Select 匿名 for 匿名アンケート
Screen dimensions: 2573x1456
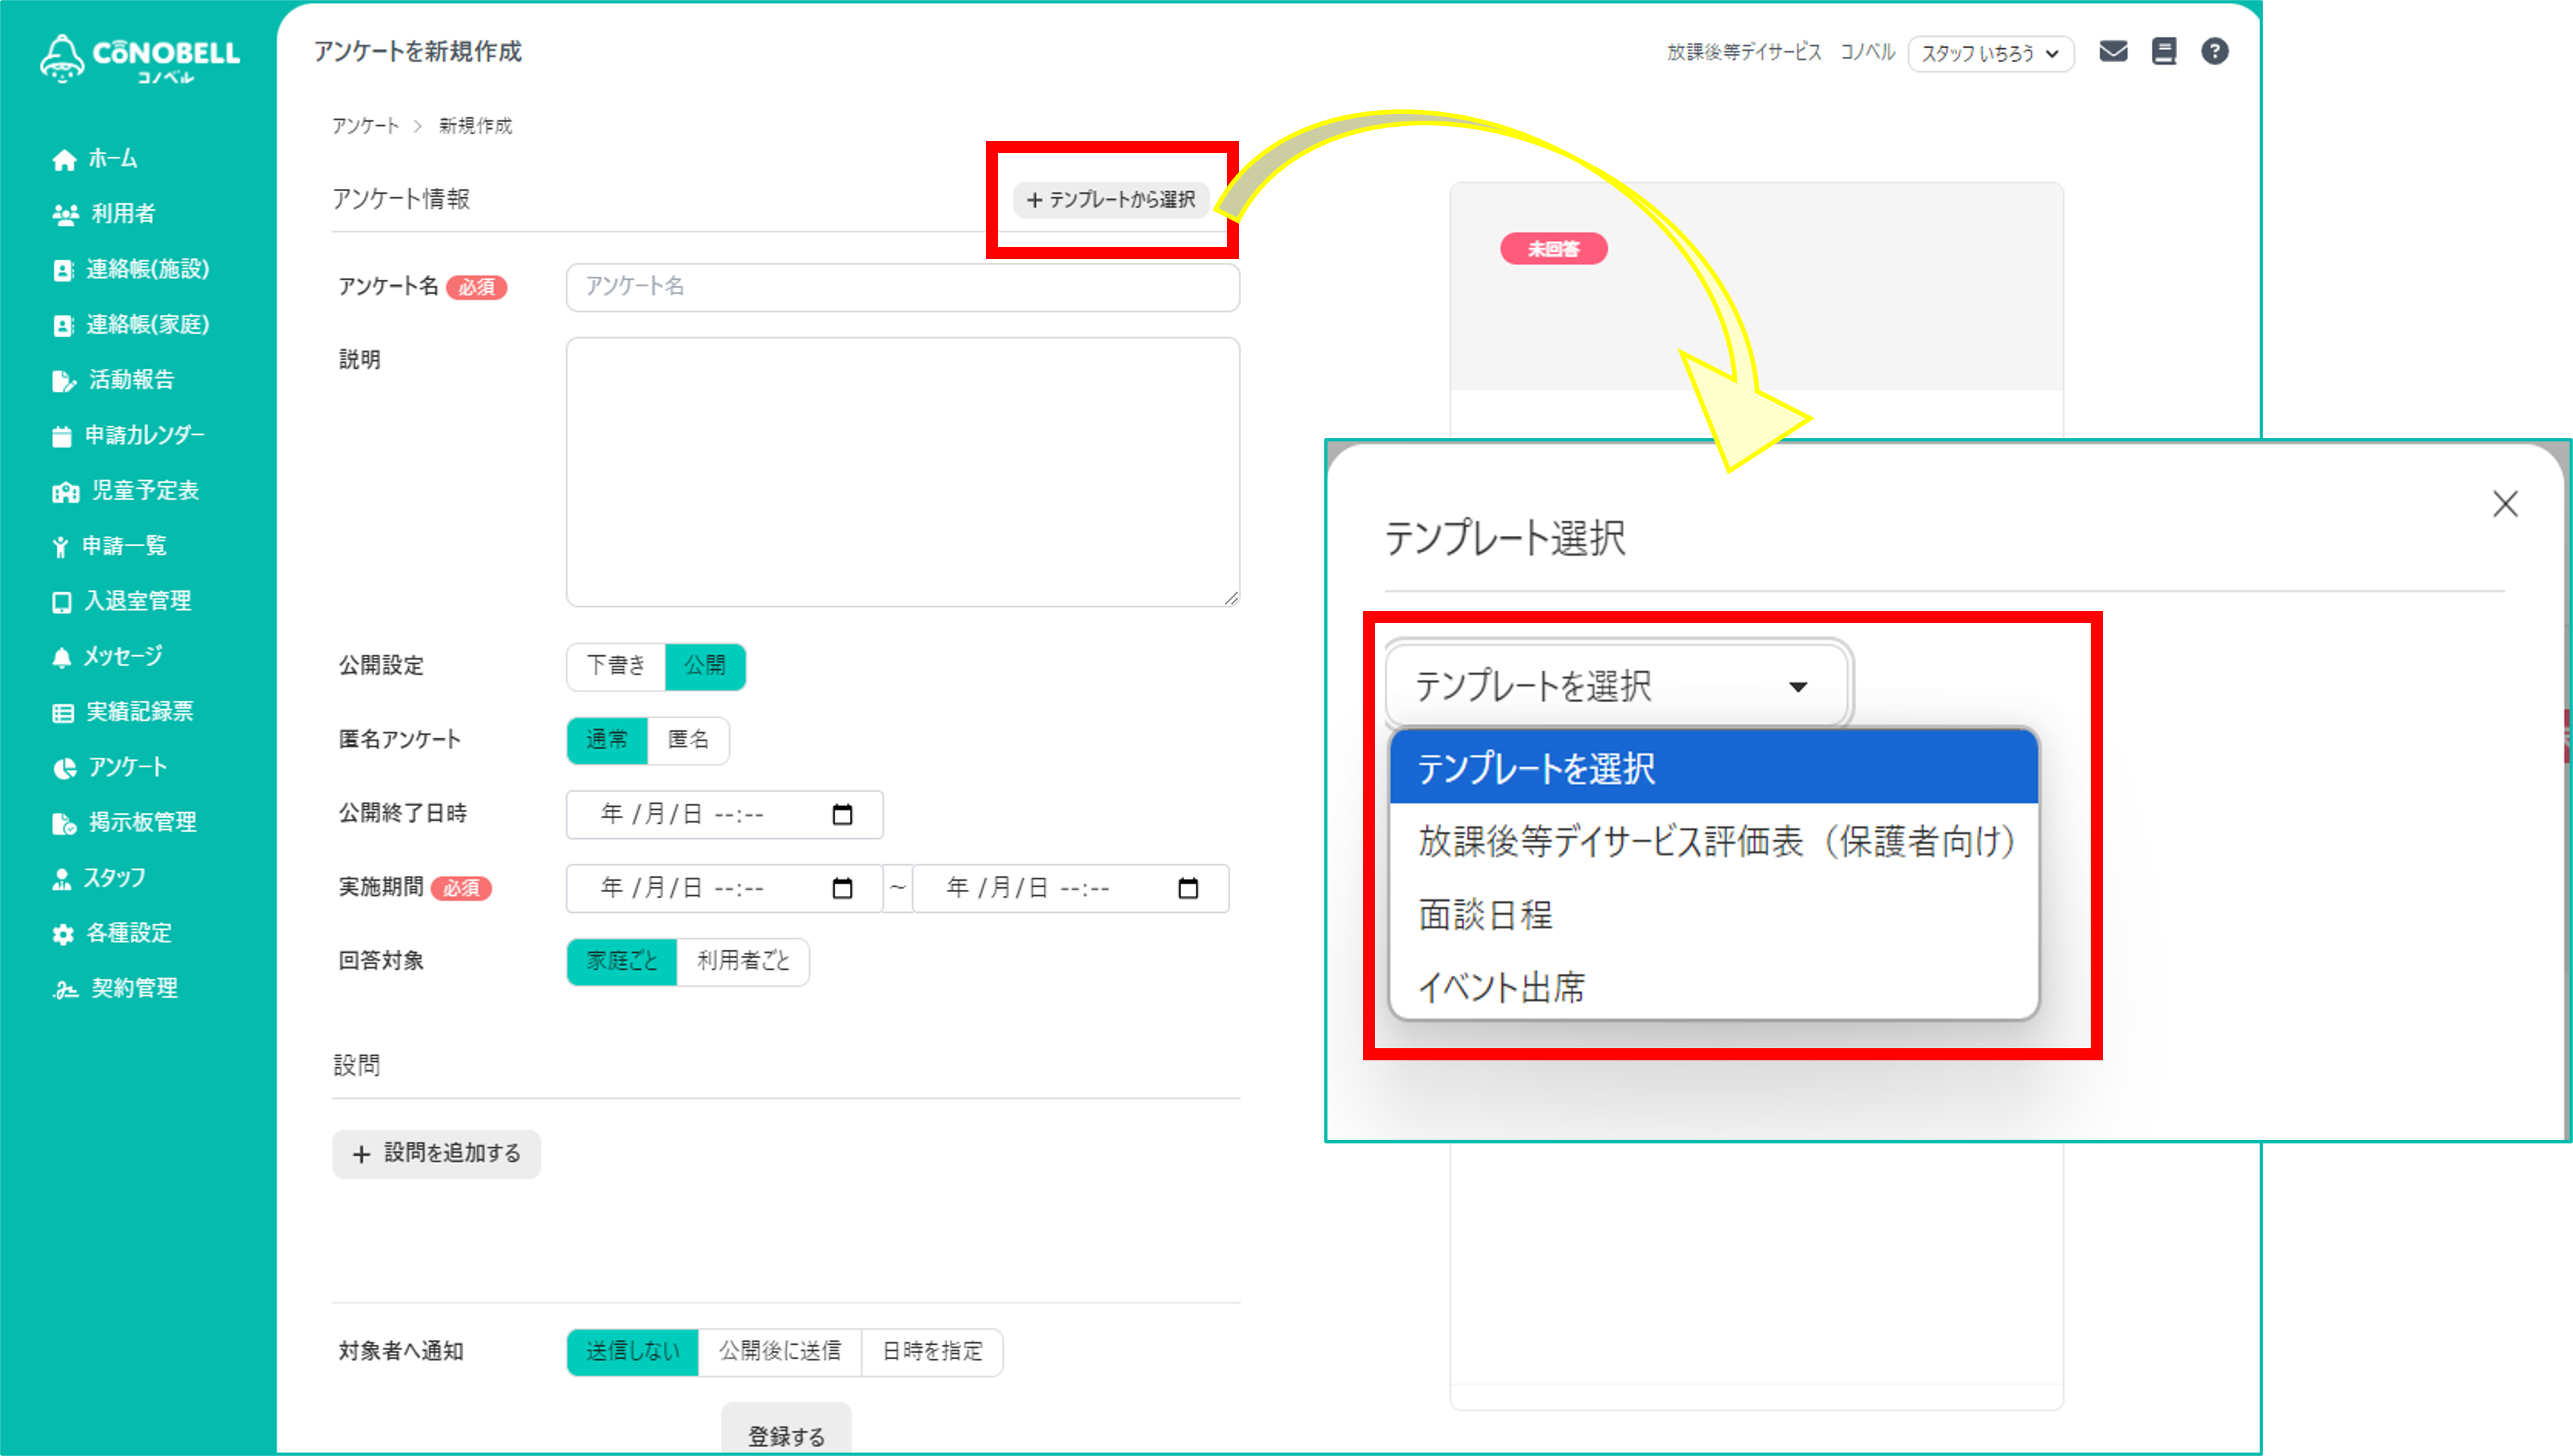(688, 740)
